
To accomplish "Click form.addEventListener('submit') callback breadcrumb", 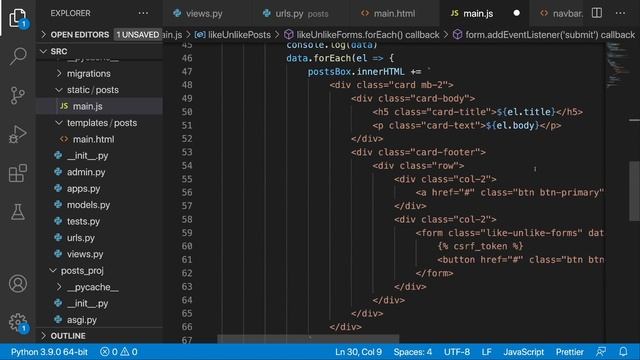I will pyautogui.click(x=544, y=35).
